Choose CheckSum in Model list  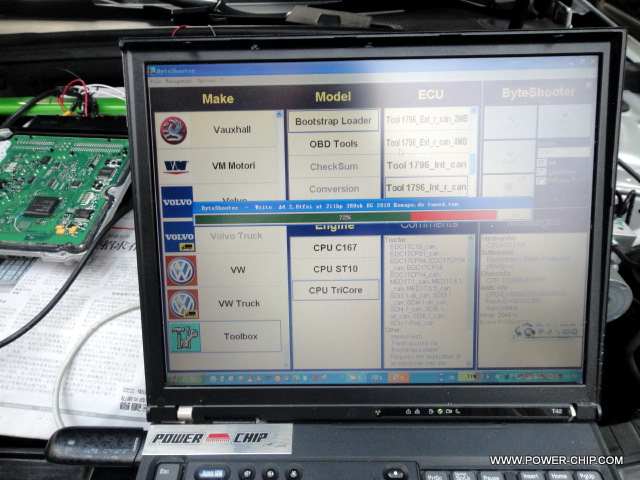pos(334,167)
